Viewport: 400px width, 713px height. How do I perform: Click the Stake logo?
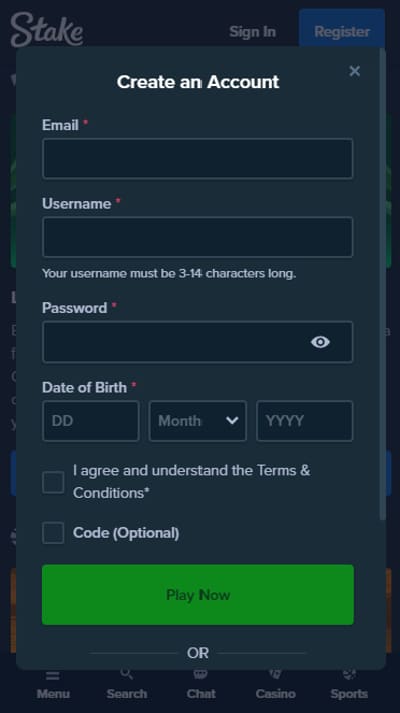click(x=47, y=29)
